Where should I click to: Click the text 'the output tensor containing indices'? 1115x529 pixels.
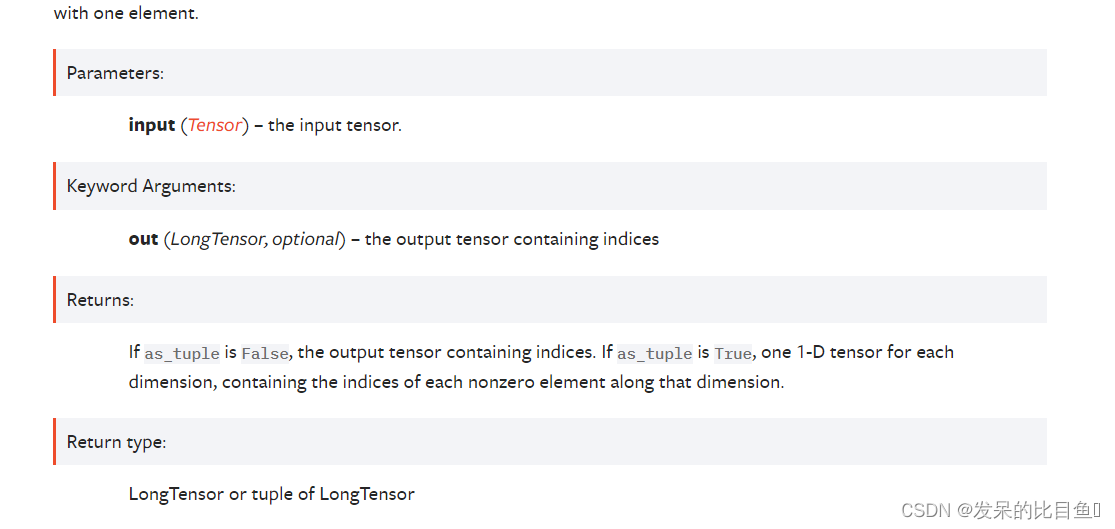tap(512, 240)
